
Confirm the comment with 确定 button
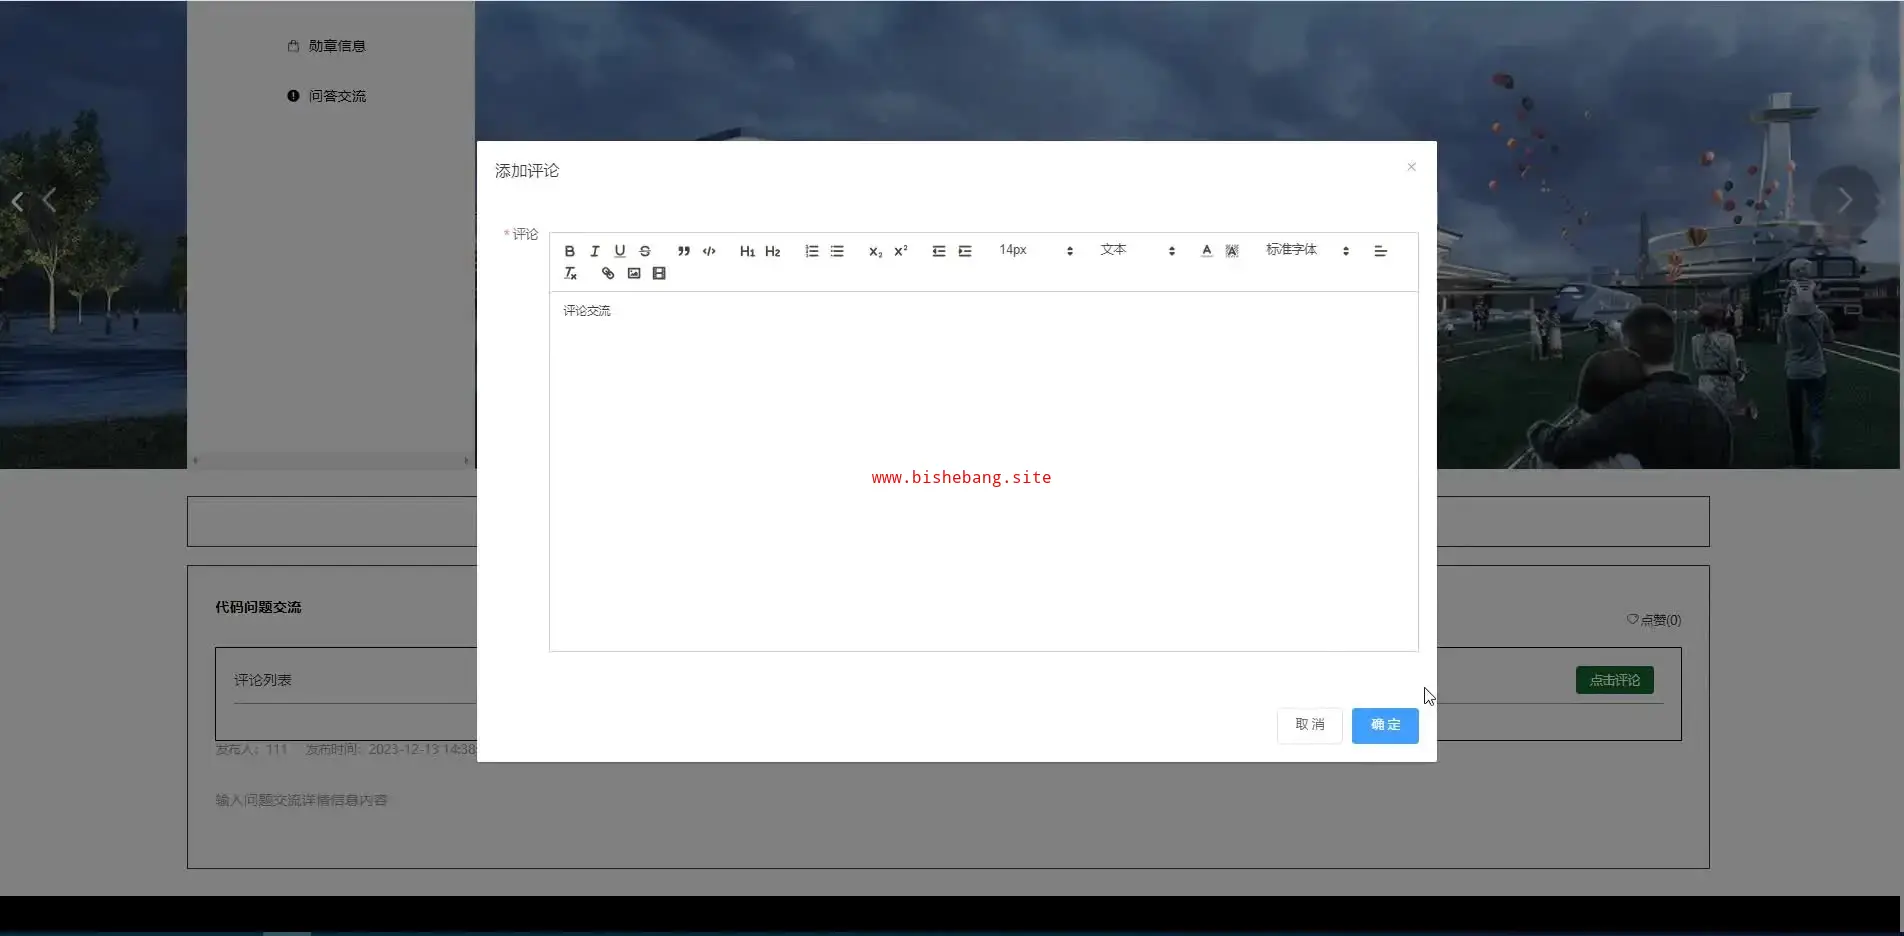coord(1385,725)
